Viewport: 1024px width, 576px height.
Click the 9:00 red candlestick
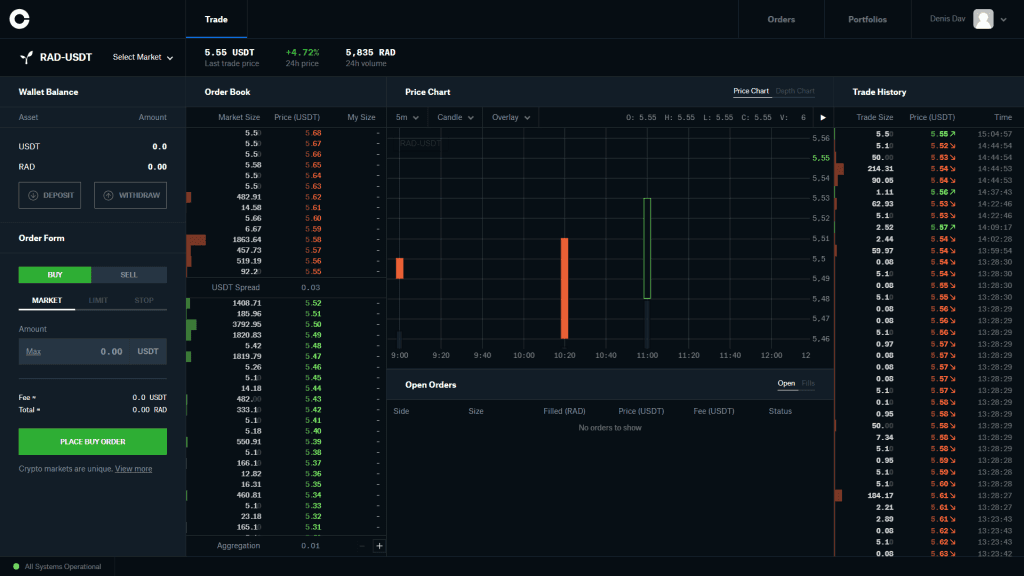point(400,268)
